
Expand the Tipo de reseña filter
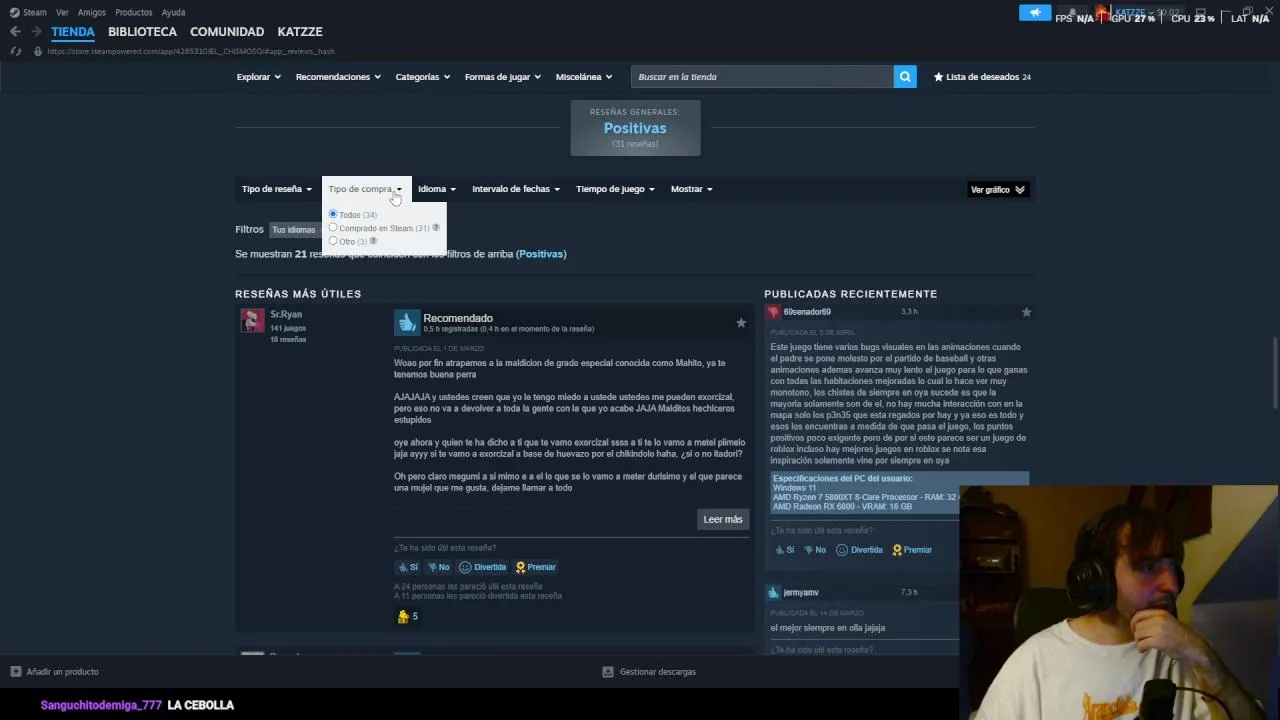[x=277, y=189]
